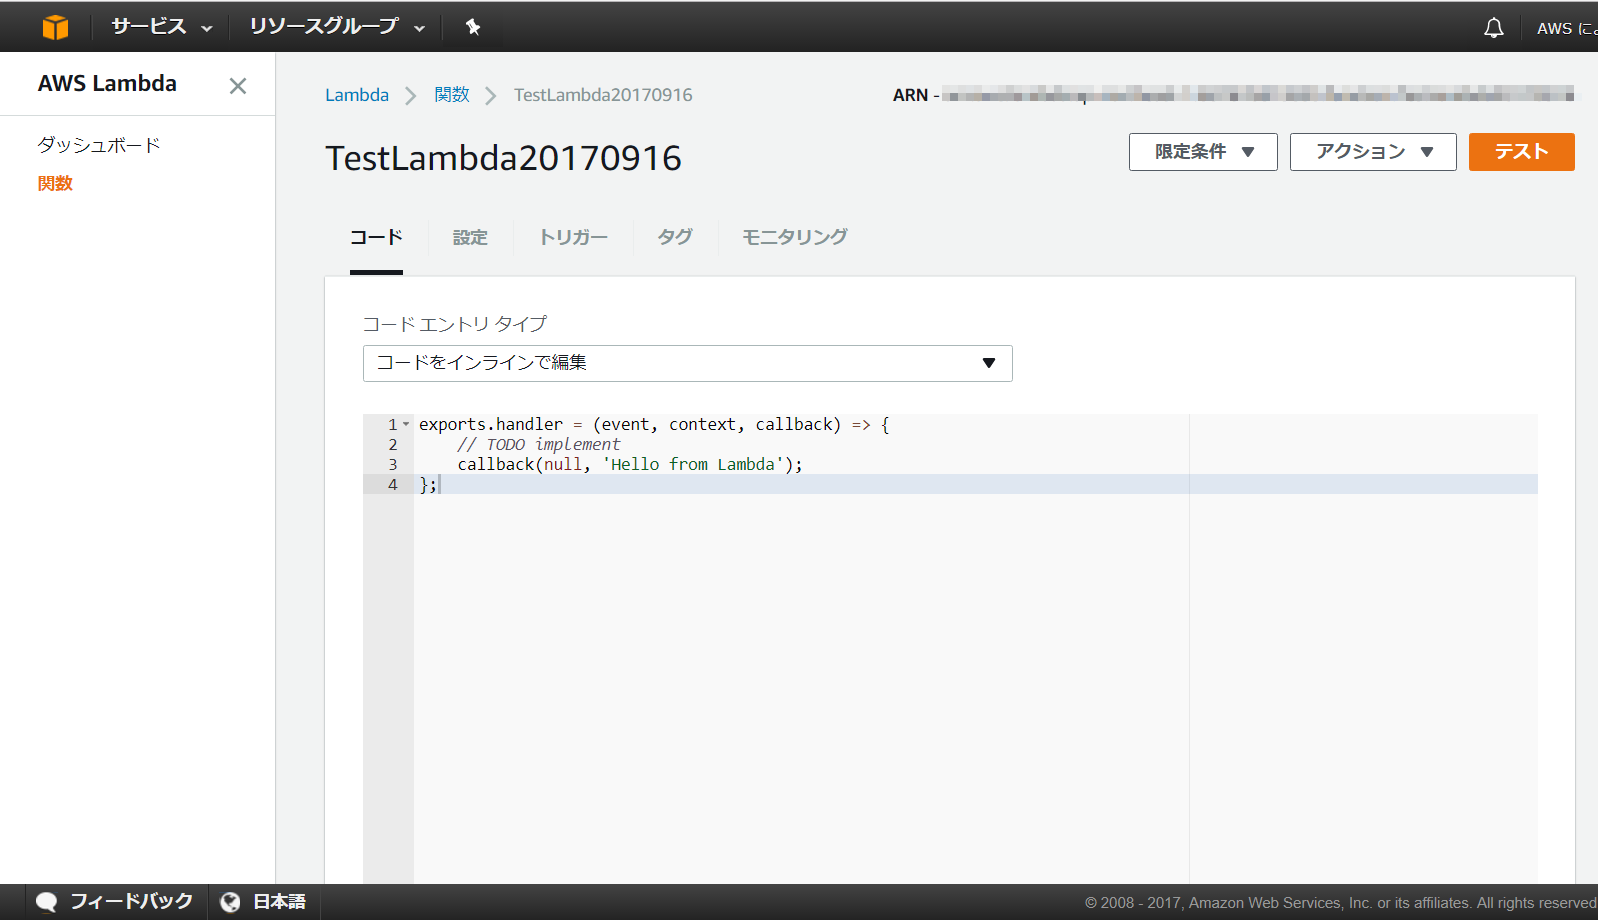Switch to the モニタリング tab
1598x920 pixels.
tap(795, 237)
